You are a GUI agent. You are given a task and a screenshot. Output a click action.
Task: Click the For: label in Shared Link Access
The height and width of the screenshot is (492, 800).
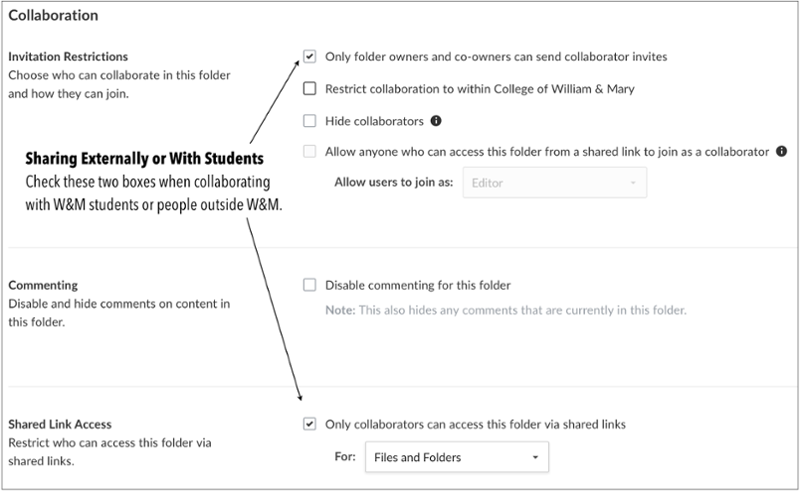344,458
